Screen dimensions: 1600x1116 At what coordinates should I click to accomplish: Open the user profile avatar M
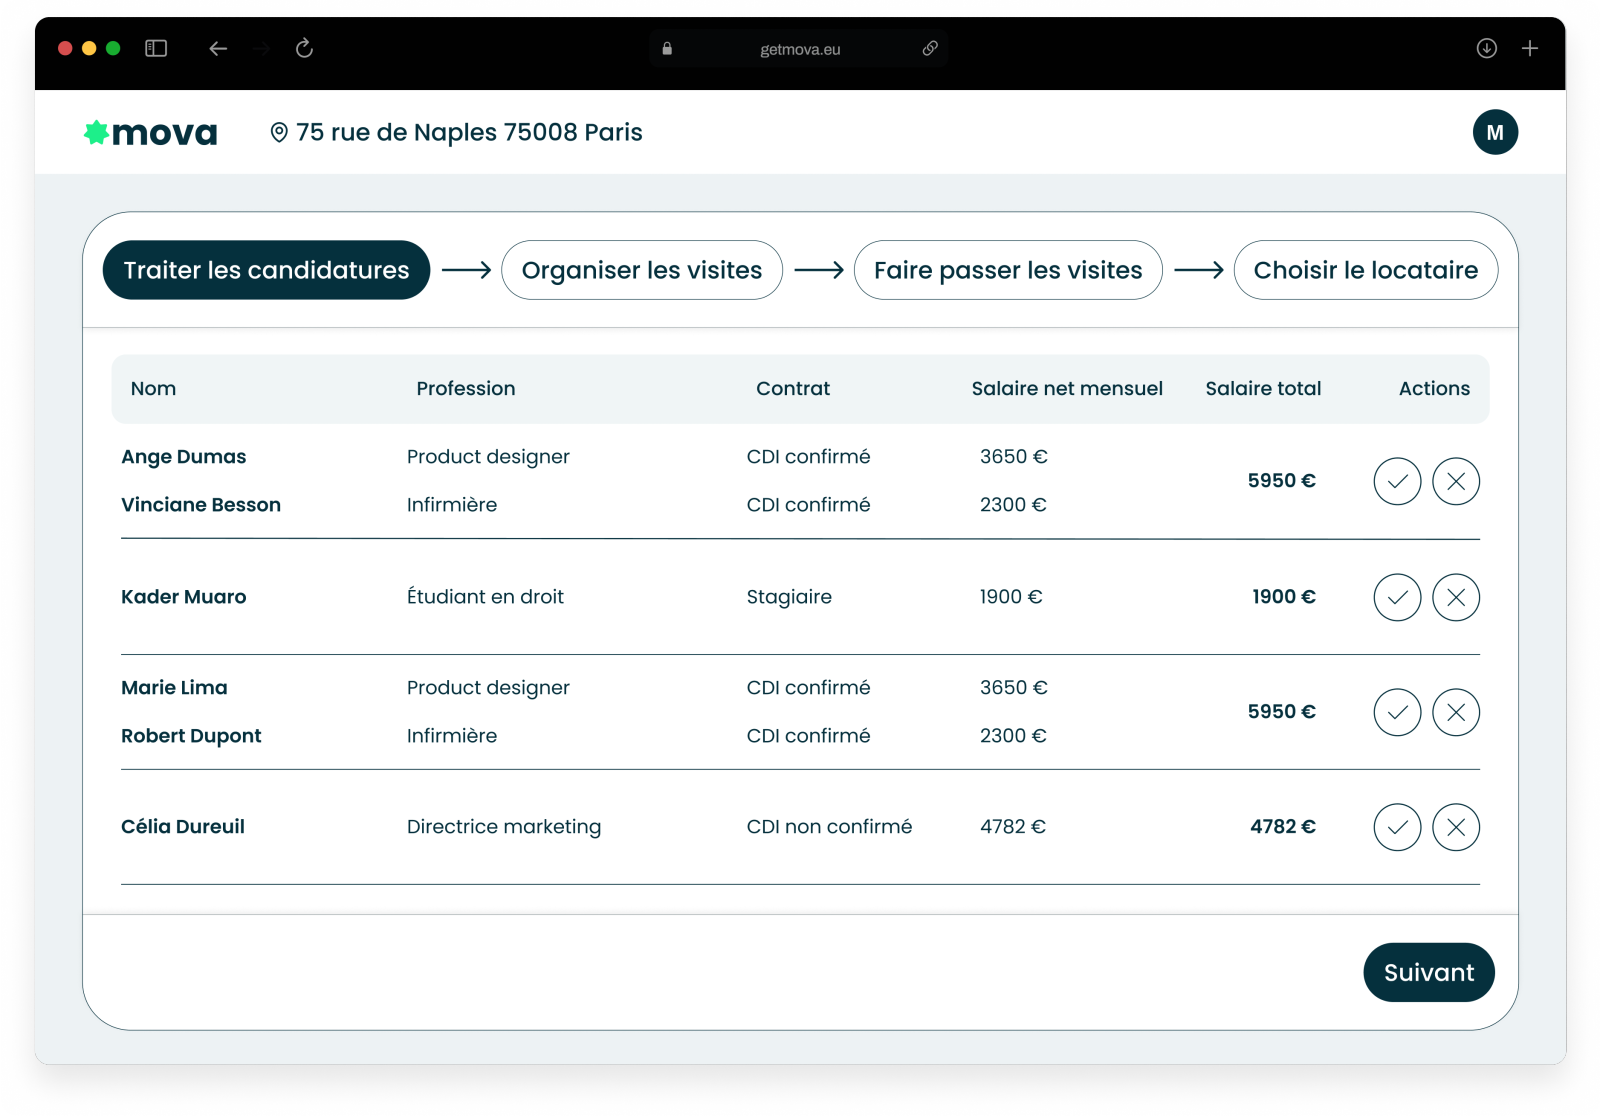pyautogui.click(x=1495, y=132)
